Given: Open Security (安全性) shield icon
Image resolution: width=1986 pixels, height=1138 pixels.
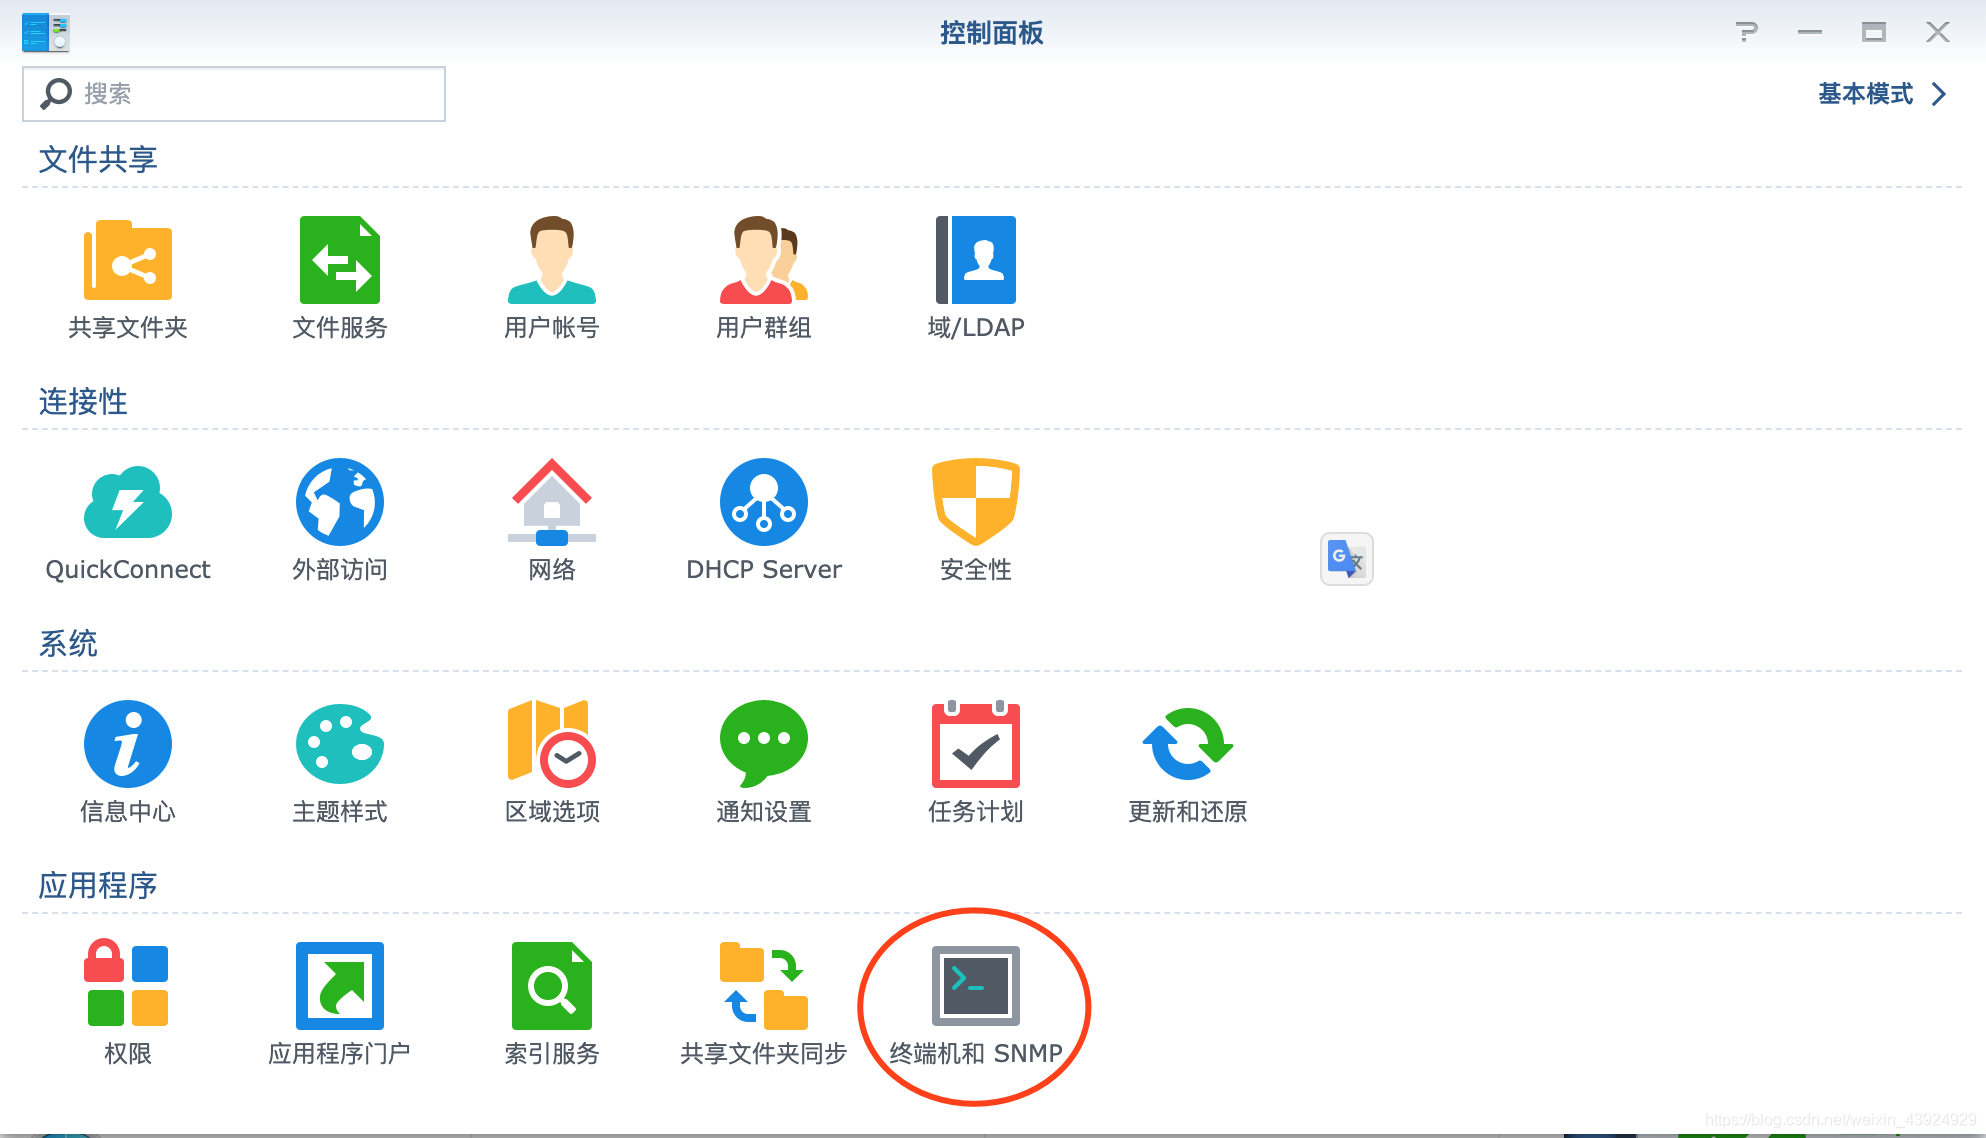Looking at the screenshot, I should (x=976, y=503).
